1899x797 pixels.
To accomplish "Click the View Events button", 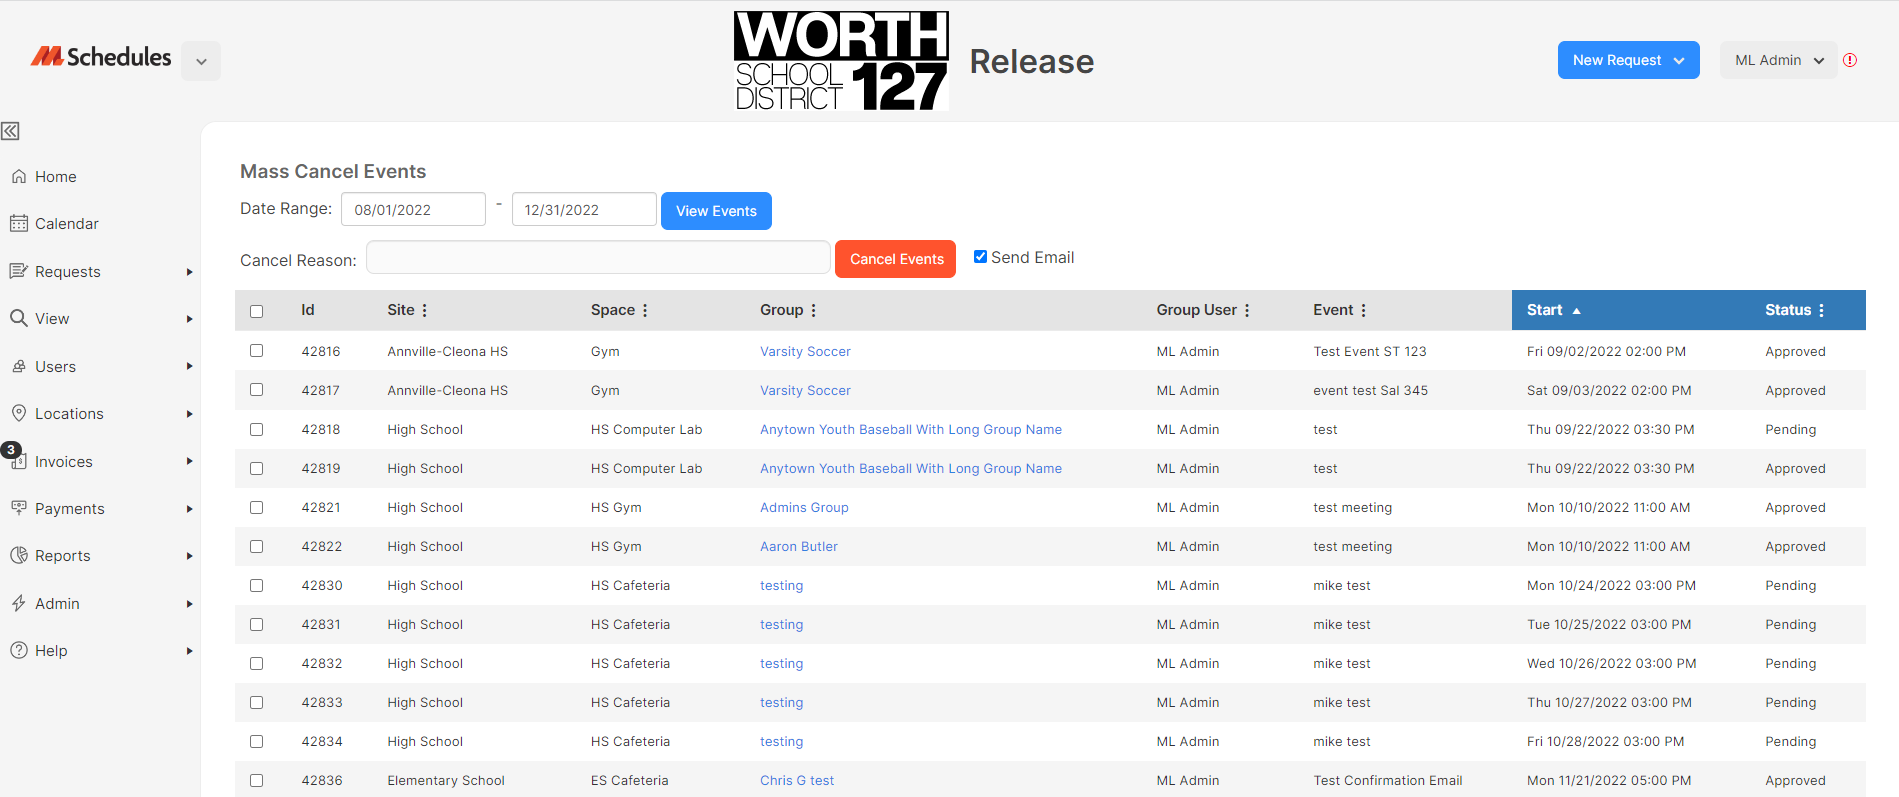I will [x=716, y=211].
